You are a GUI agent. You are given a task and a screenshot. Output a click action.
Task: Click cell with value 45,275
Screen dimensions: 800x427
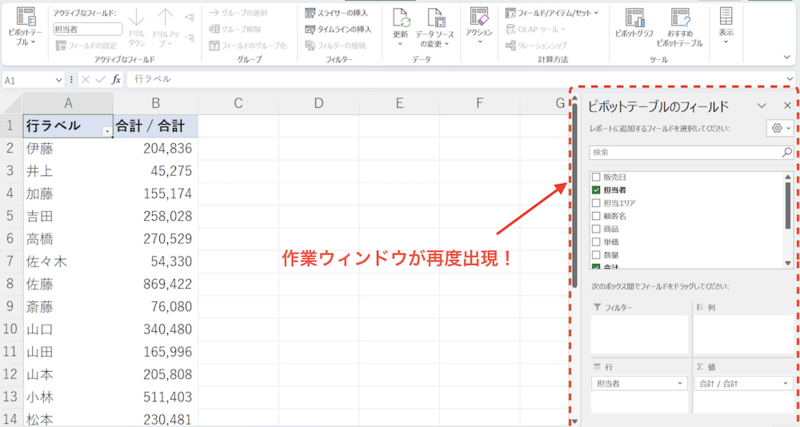pyautogui.click(x=156, y=171)
